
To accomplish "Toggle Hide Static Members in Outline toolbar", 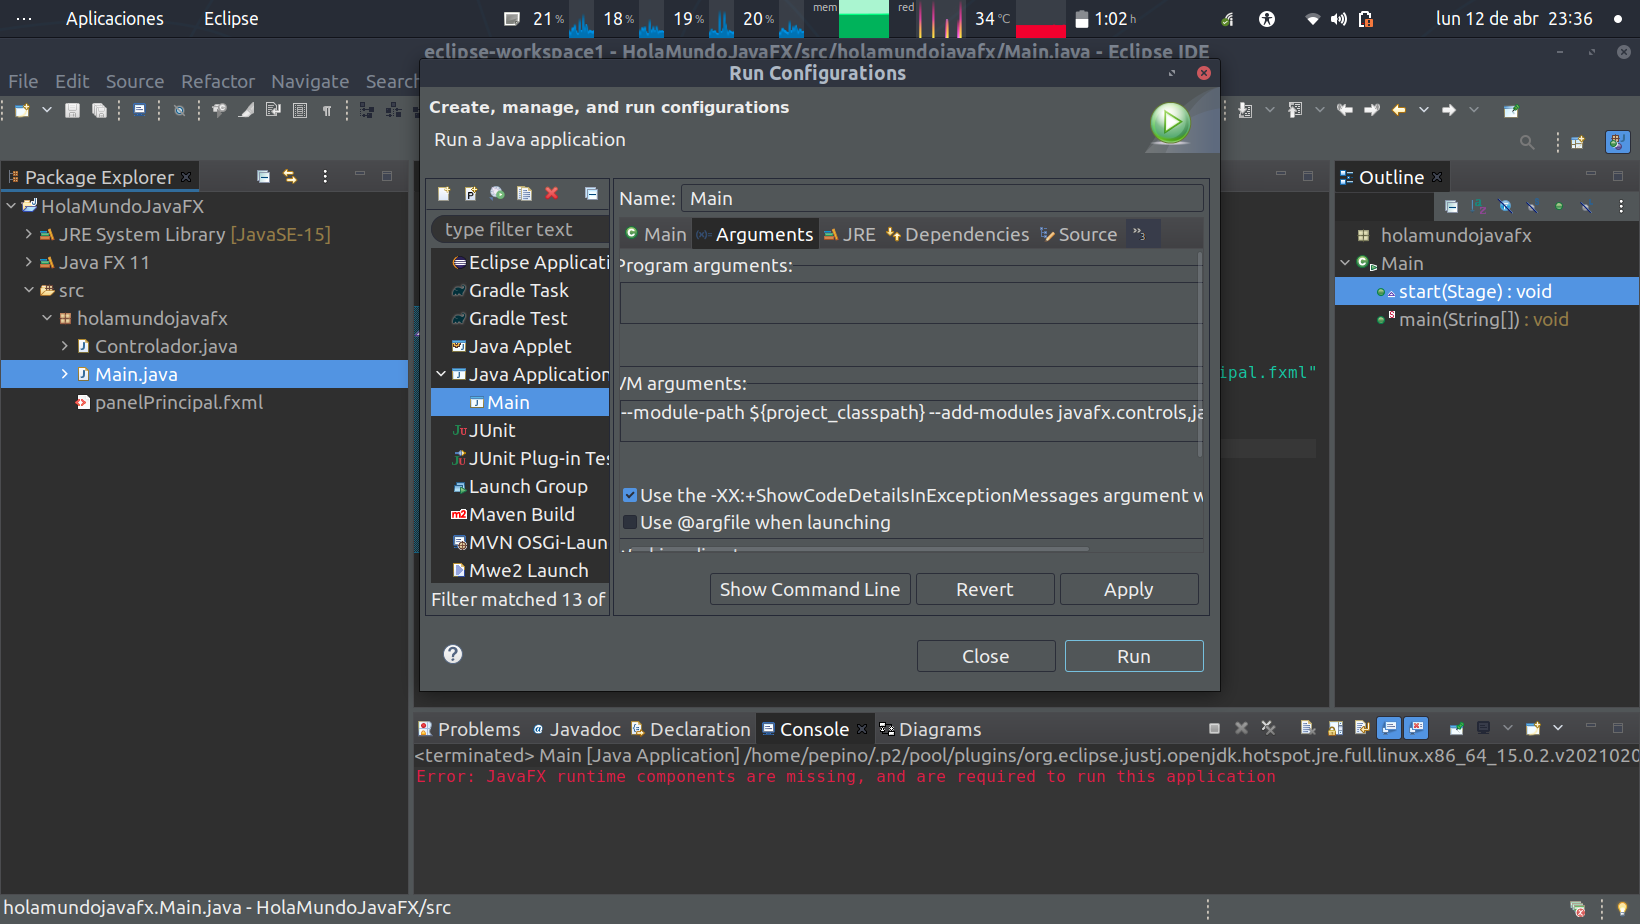I will 1532,207.
